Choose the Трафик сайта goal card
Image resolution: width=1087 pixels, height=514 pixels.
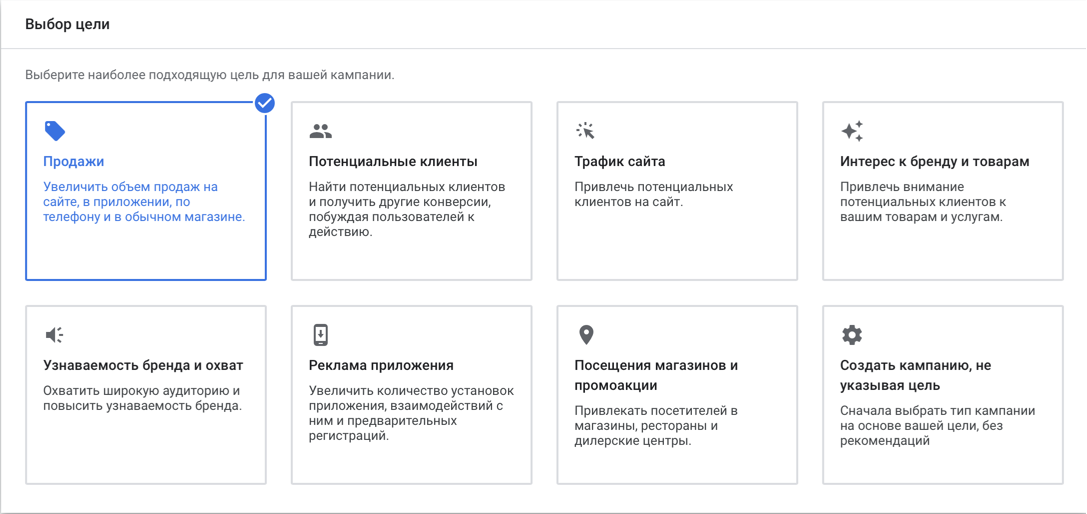point(677,191)
